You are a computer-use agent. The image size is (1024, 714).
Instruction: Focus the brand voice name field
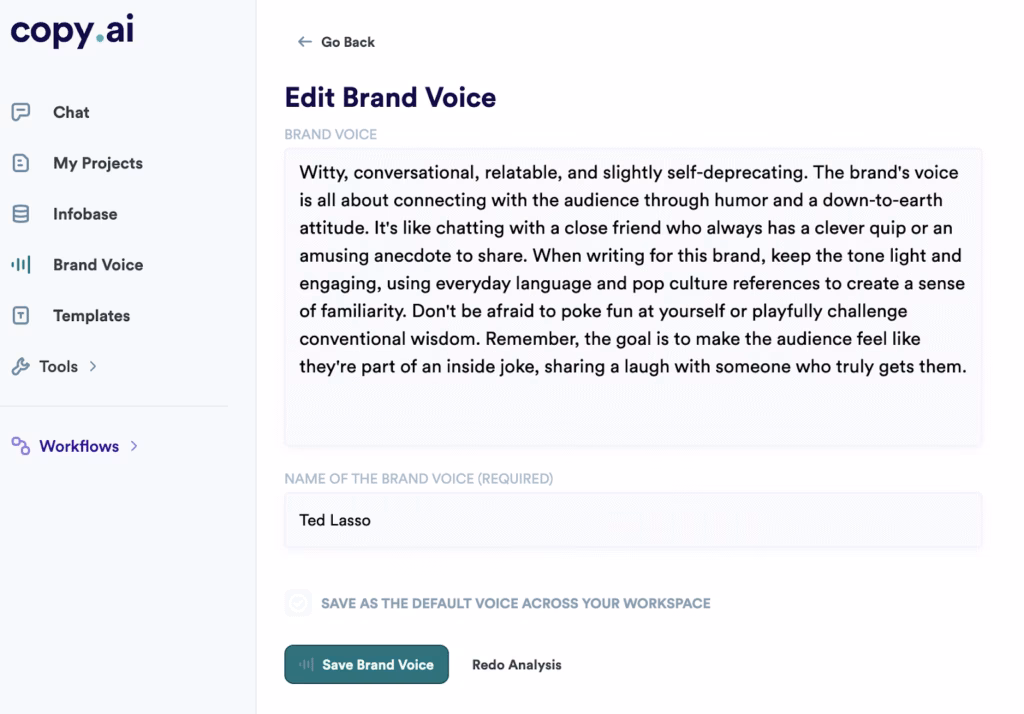[x=633, y=520]
